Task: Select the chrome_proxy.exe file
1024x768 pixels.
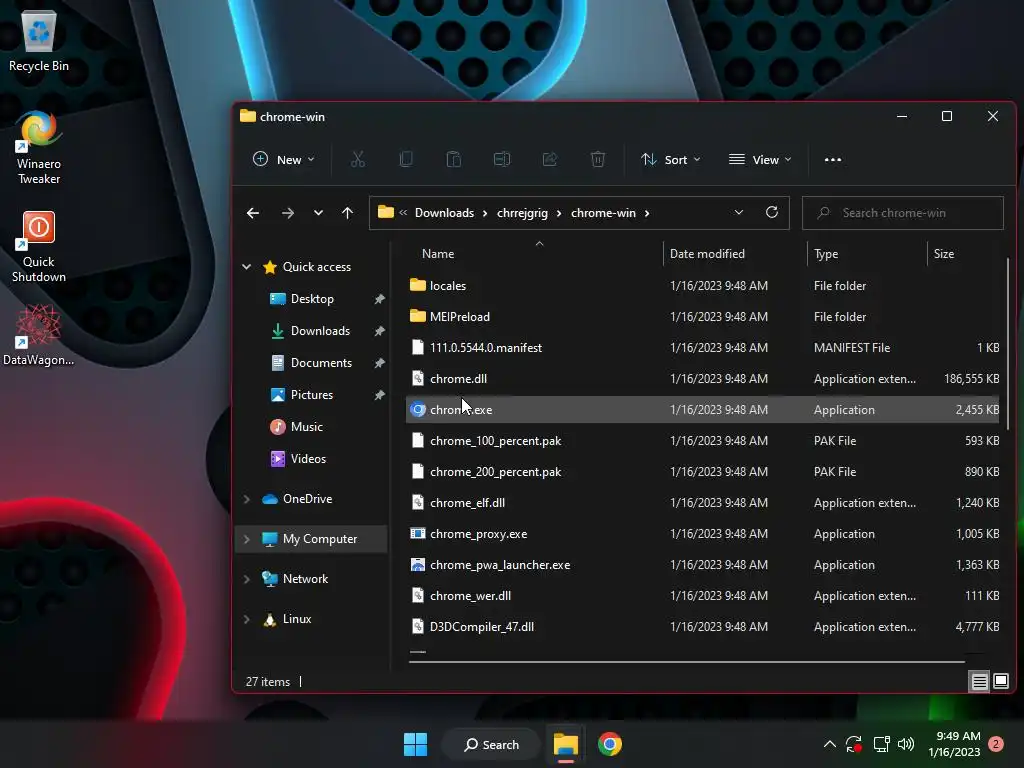Action: coord(703,534)
